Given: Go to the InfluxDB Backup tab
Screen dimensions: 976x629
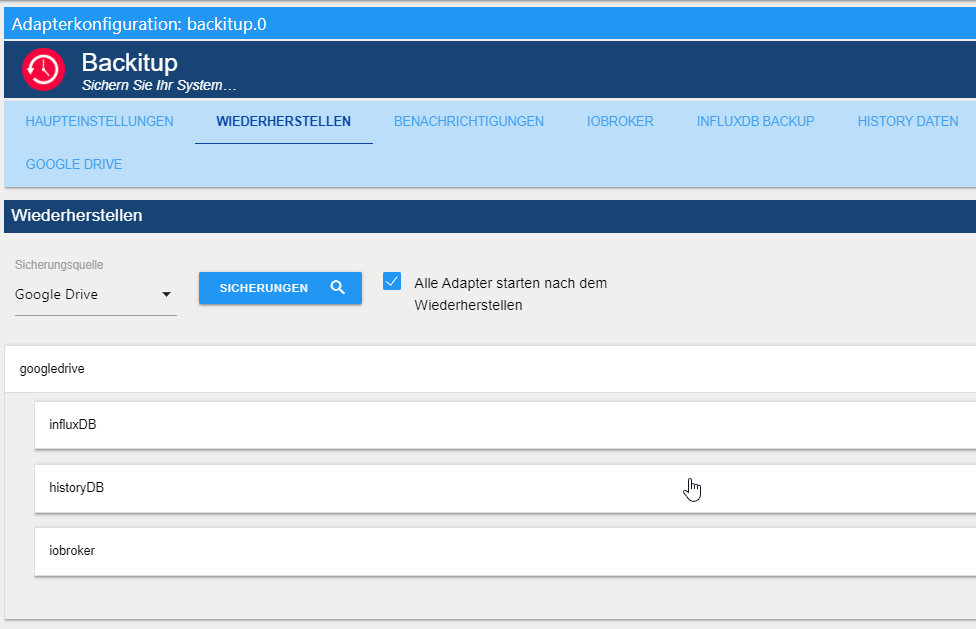Looking at the screenshot, I should click(x=756, y=121).
